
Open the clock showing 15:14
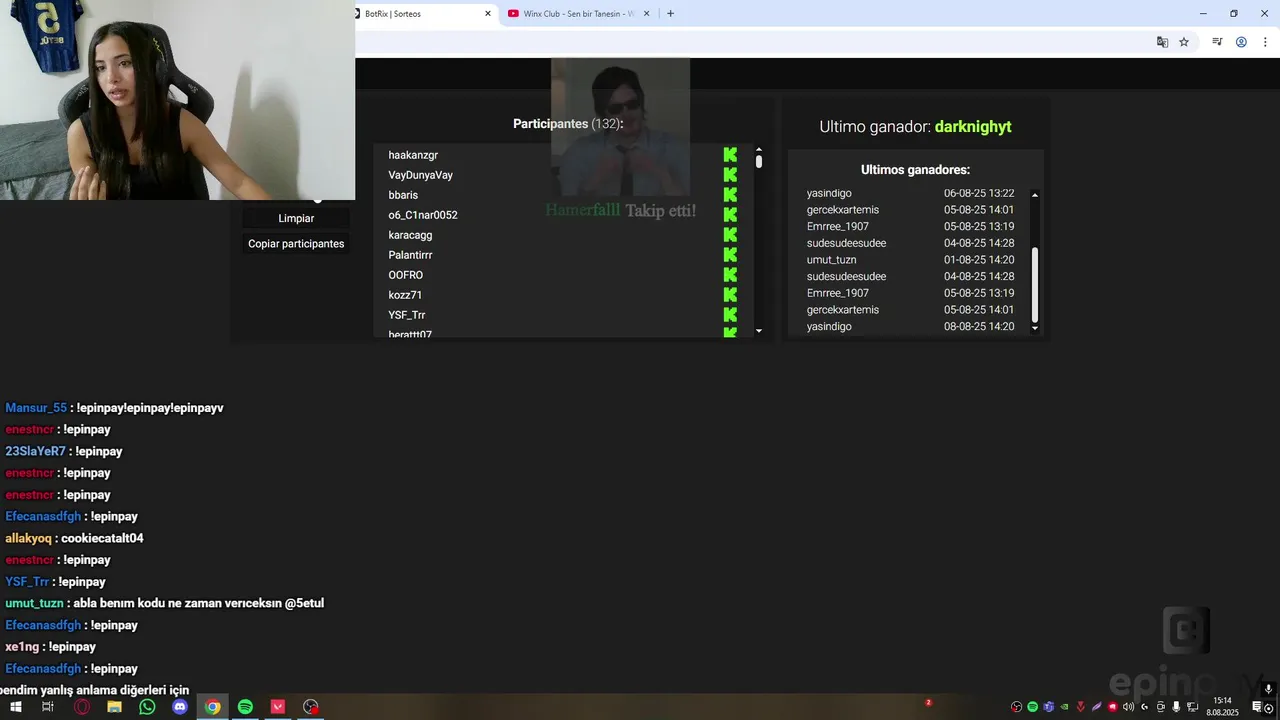pos(1222,707)
